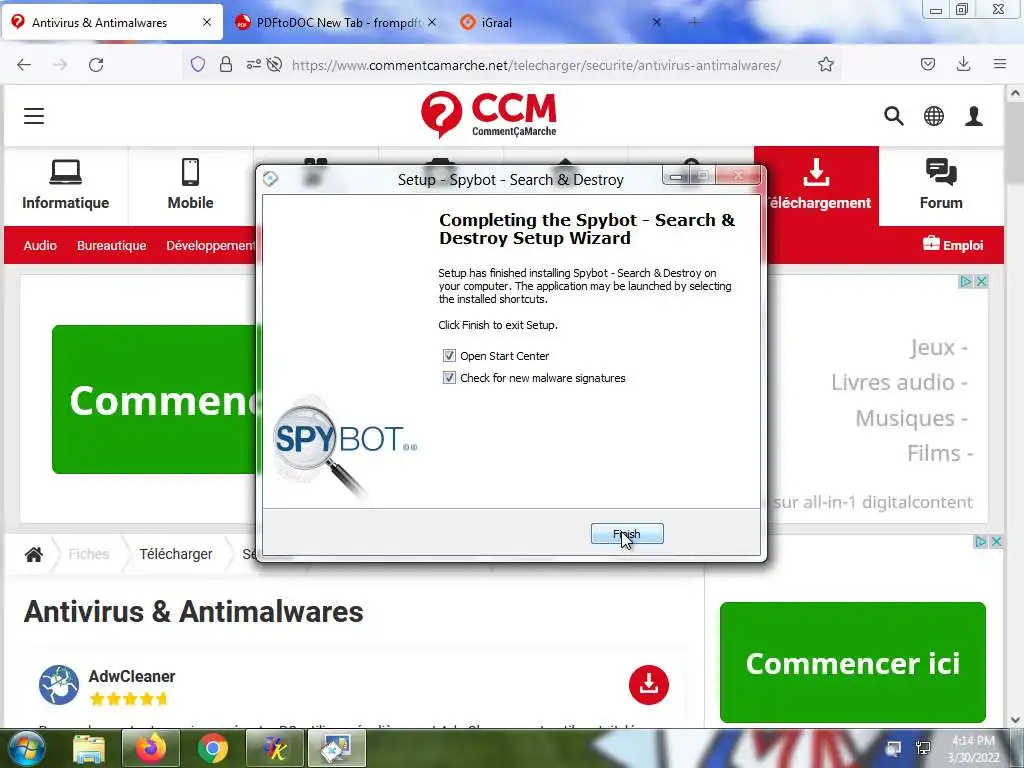Open the CCM user account icon
Viewport: 1024px width, 768px height.
click(974, 116)
